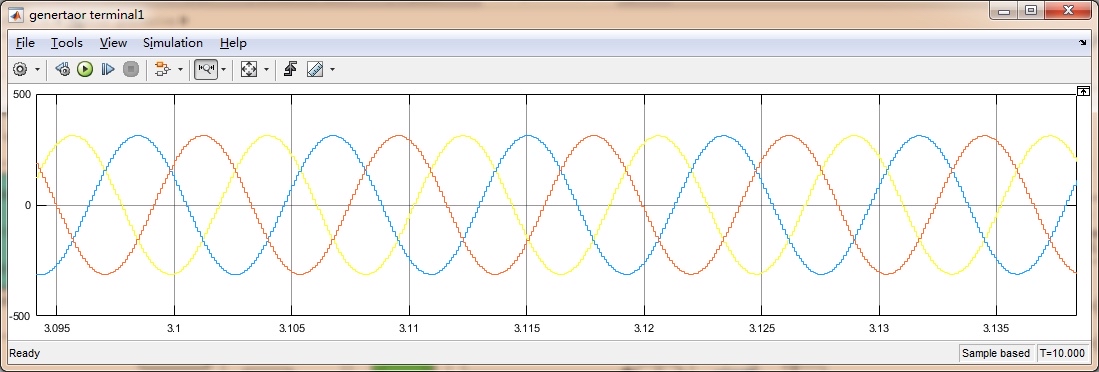Open the Help menu
This screenshot has height=372, width=1099.
[233, 43]
